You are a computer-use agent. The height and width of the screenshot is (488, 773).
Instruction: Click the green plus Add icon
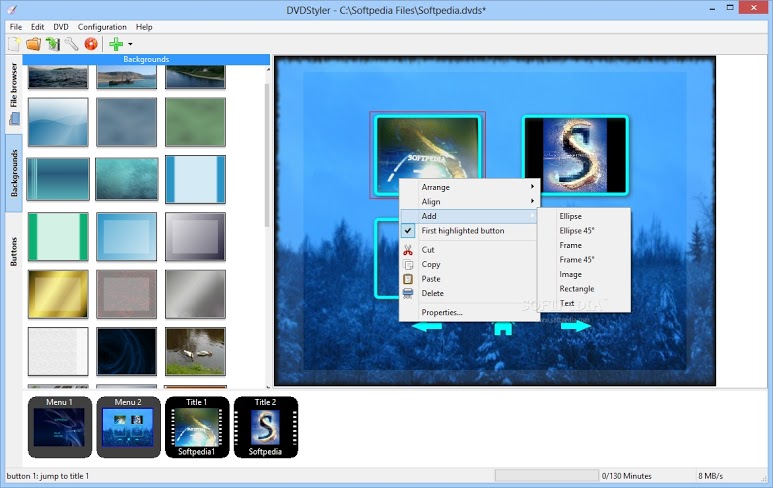click(x=116, y=44)
